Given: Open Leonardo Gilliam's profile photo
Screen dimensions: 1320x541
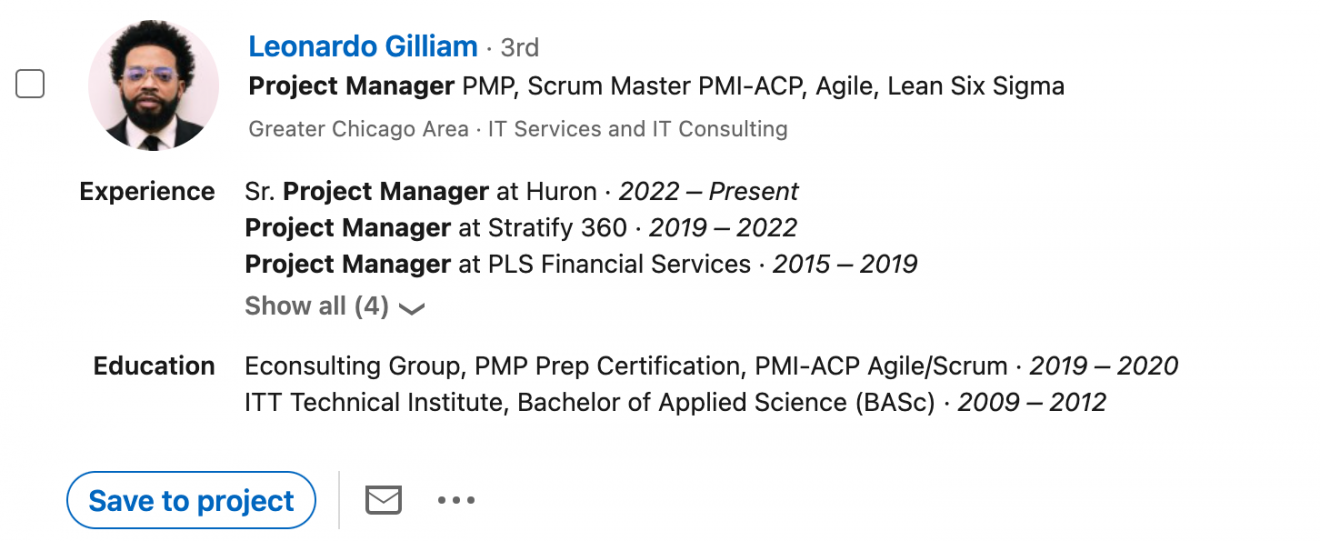Looking at the screenshot, I should [x=153, y=85].
